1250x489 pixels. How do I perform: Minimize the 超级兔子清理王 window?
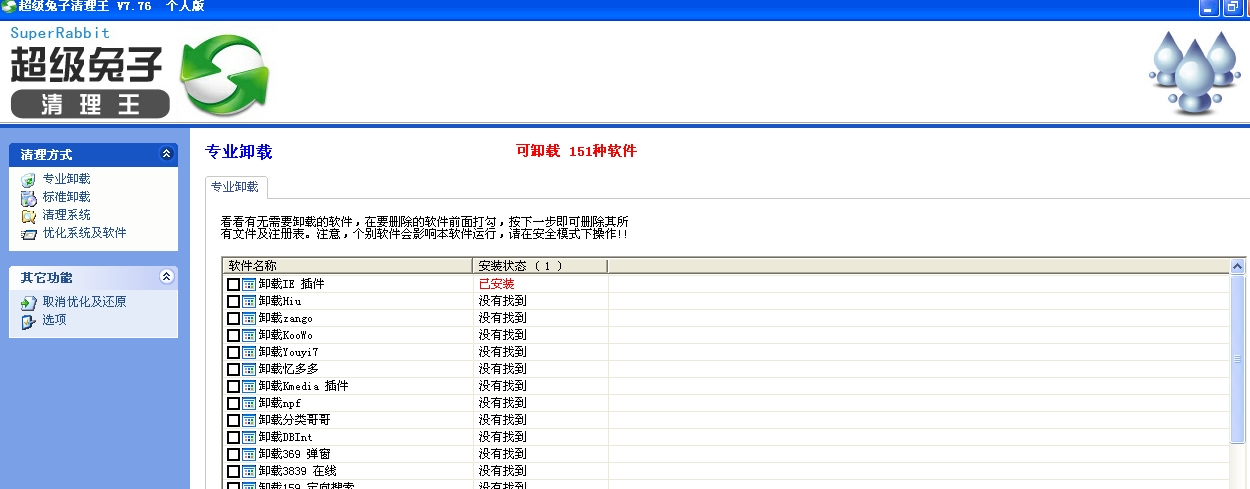1209,7
